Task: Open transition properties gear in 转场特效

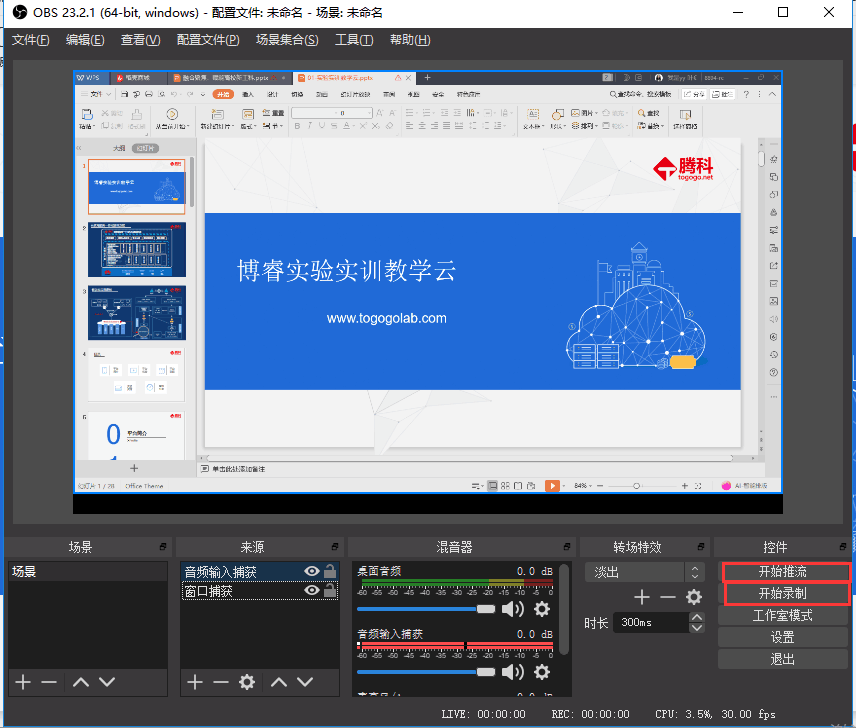Action: tap(694, 597)
